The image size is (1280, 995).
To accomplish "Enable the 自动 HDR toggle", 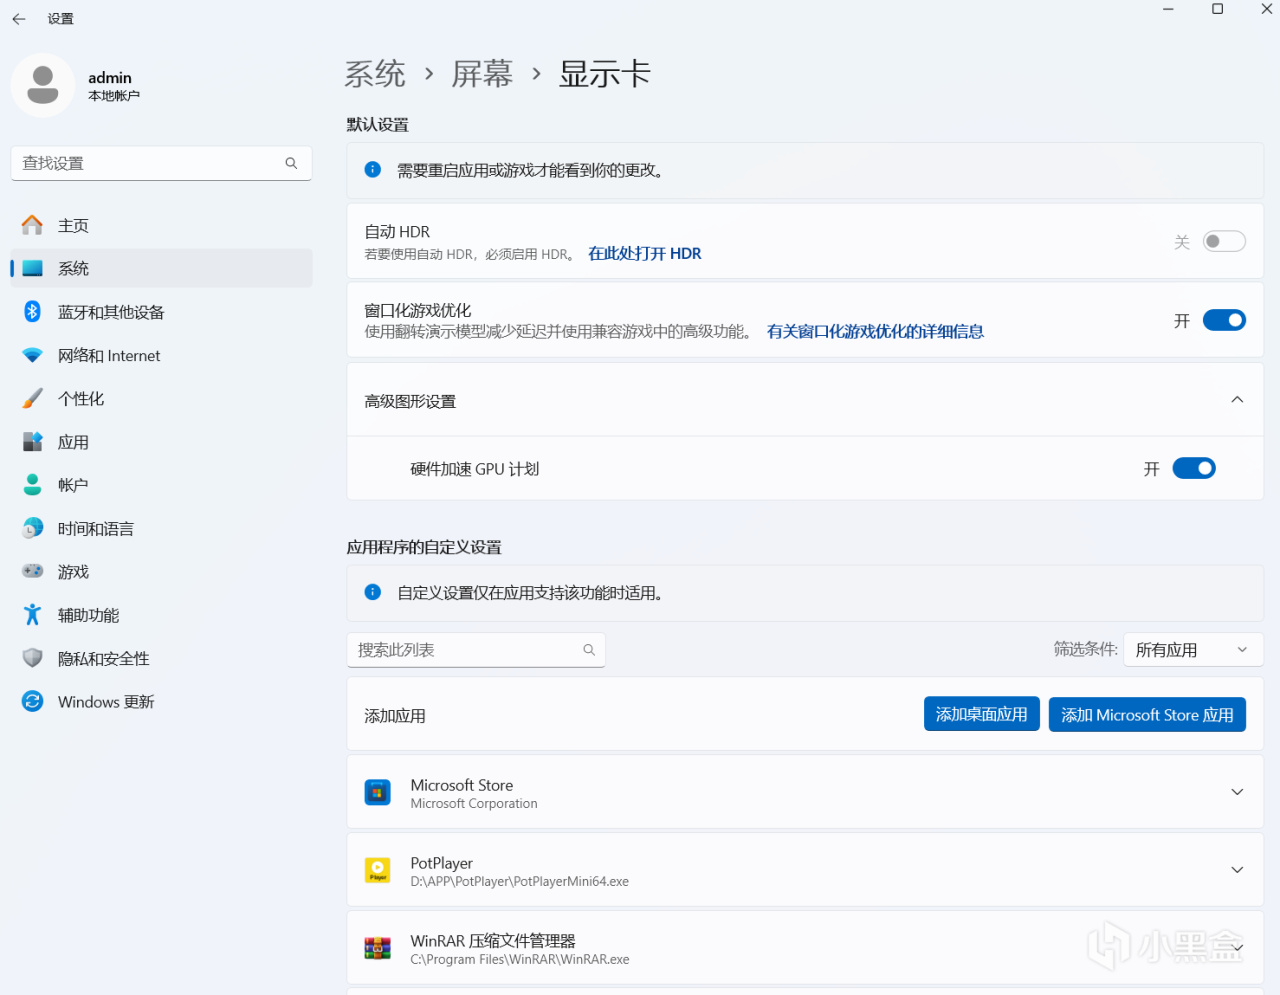I will coord(1223,241).
